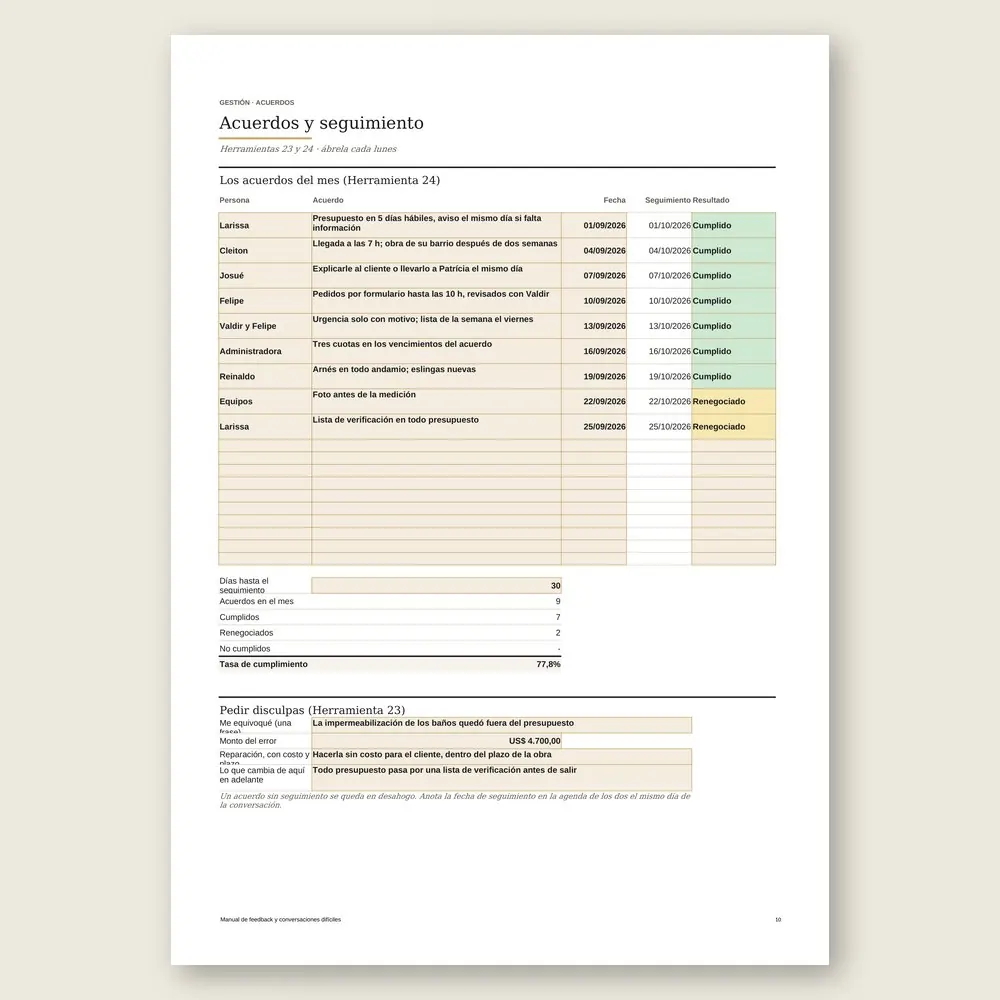
Task: Click the title 'Acuerdos y seguimiento'
Action: click(321, 122)
